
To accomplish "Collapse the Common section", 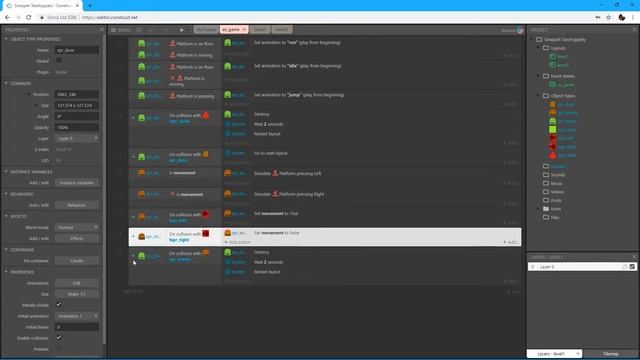I will 6,83.
